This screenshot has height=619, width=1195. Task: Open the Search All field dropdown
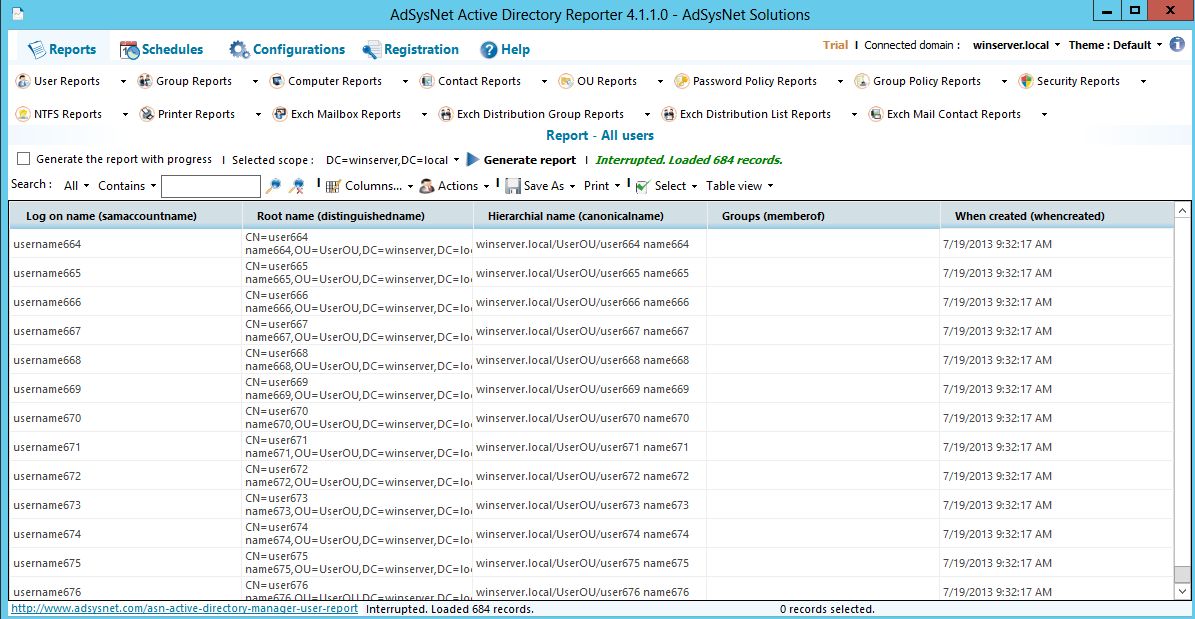76,185
